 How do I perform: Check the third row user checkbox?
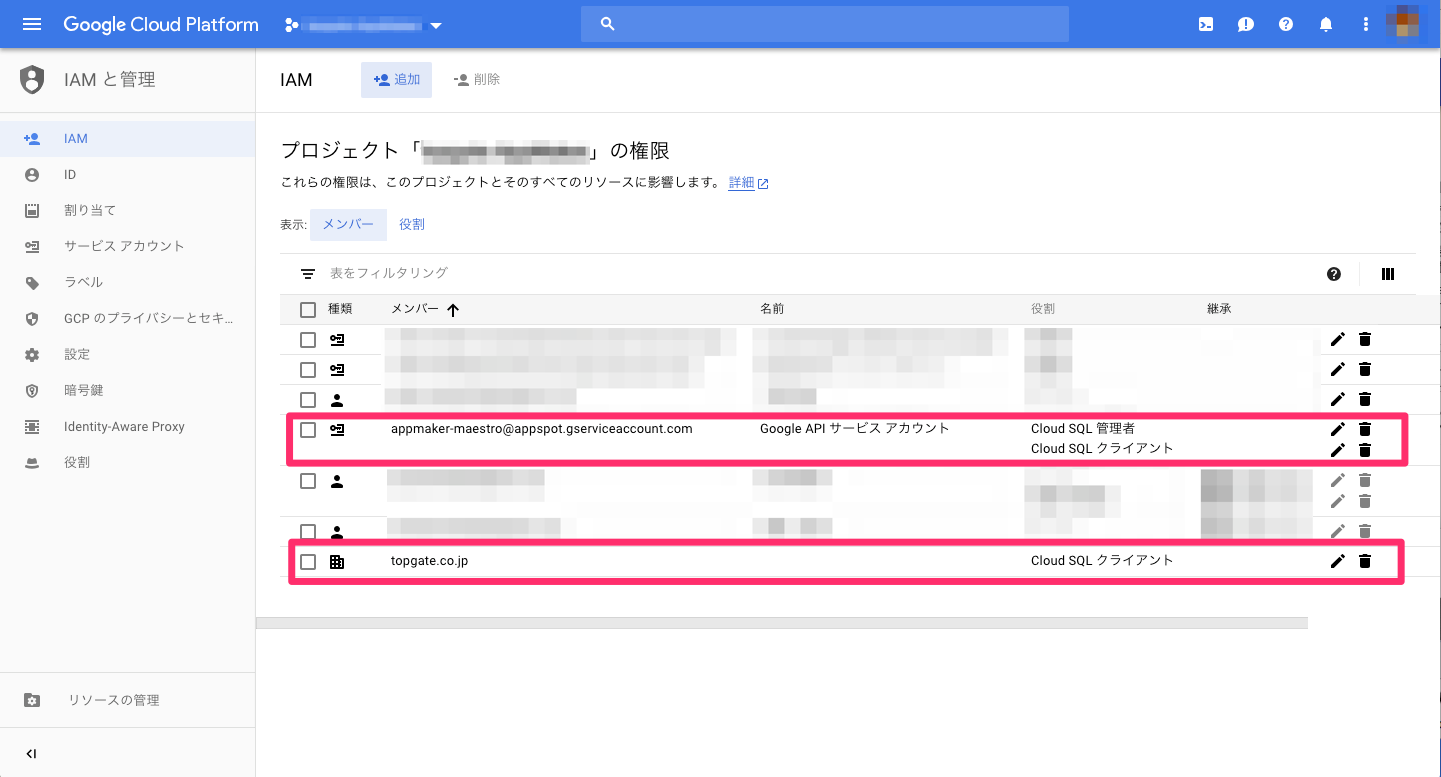[x=308, y=400]
